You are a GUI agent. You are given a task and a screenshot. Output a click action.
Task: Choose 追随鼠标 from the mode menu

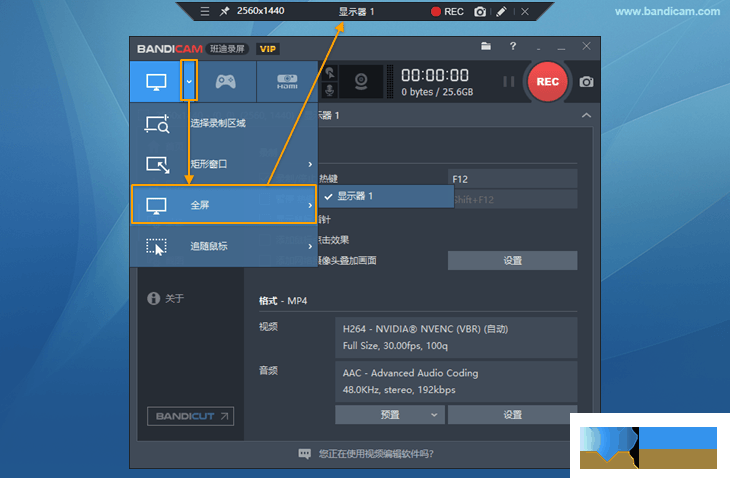click(224, 246)
